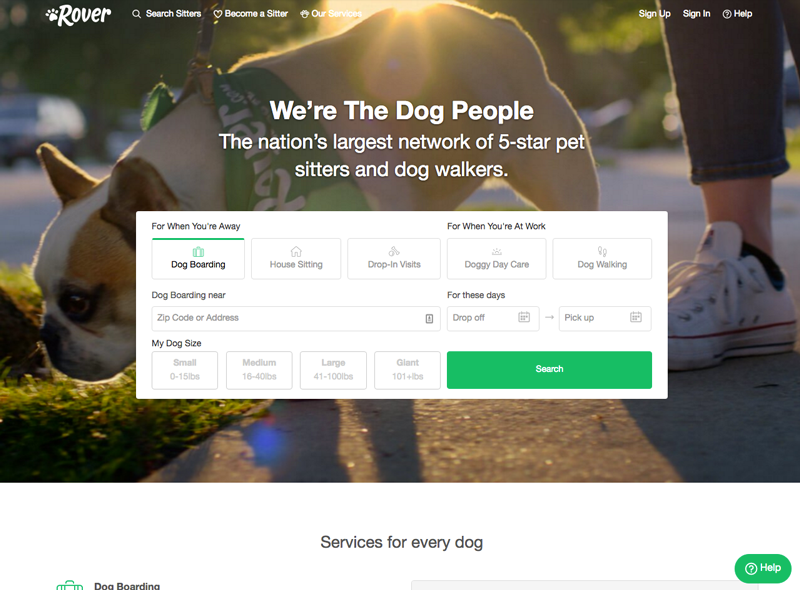This screenshot has height=590, width=800.
Task: Select the Medium 16-40lbs dog size
Action: pos(259,370)
